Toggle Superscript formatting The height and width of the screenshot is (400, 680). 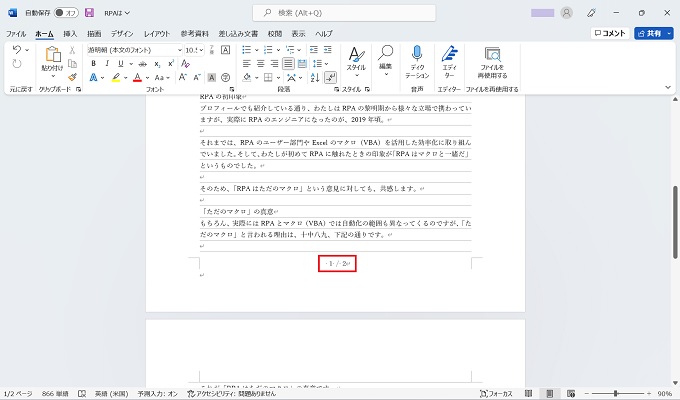point(171,64)
